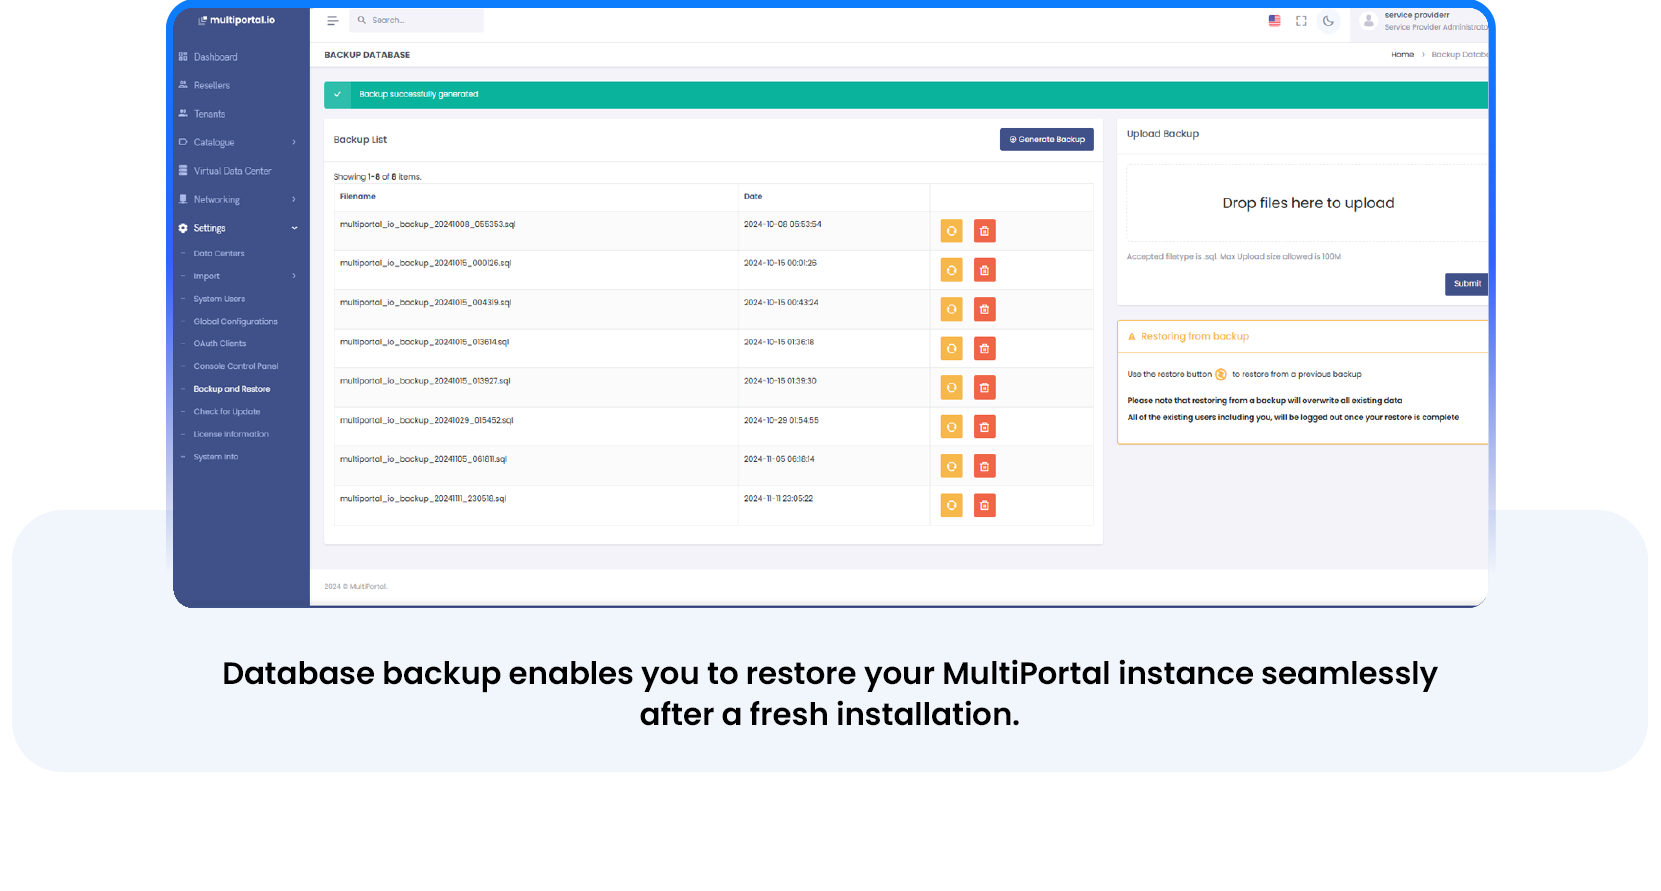
Task: Expand the Import submenu arrow
Action: click(x=294, y=276)
